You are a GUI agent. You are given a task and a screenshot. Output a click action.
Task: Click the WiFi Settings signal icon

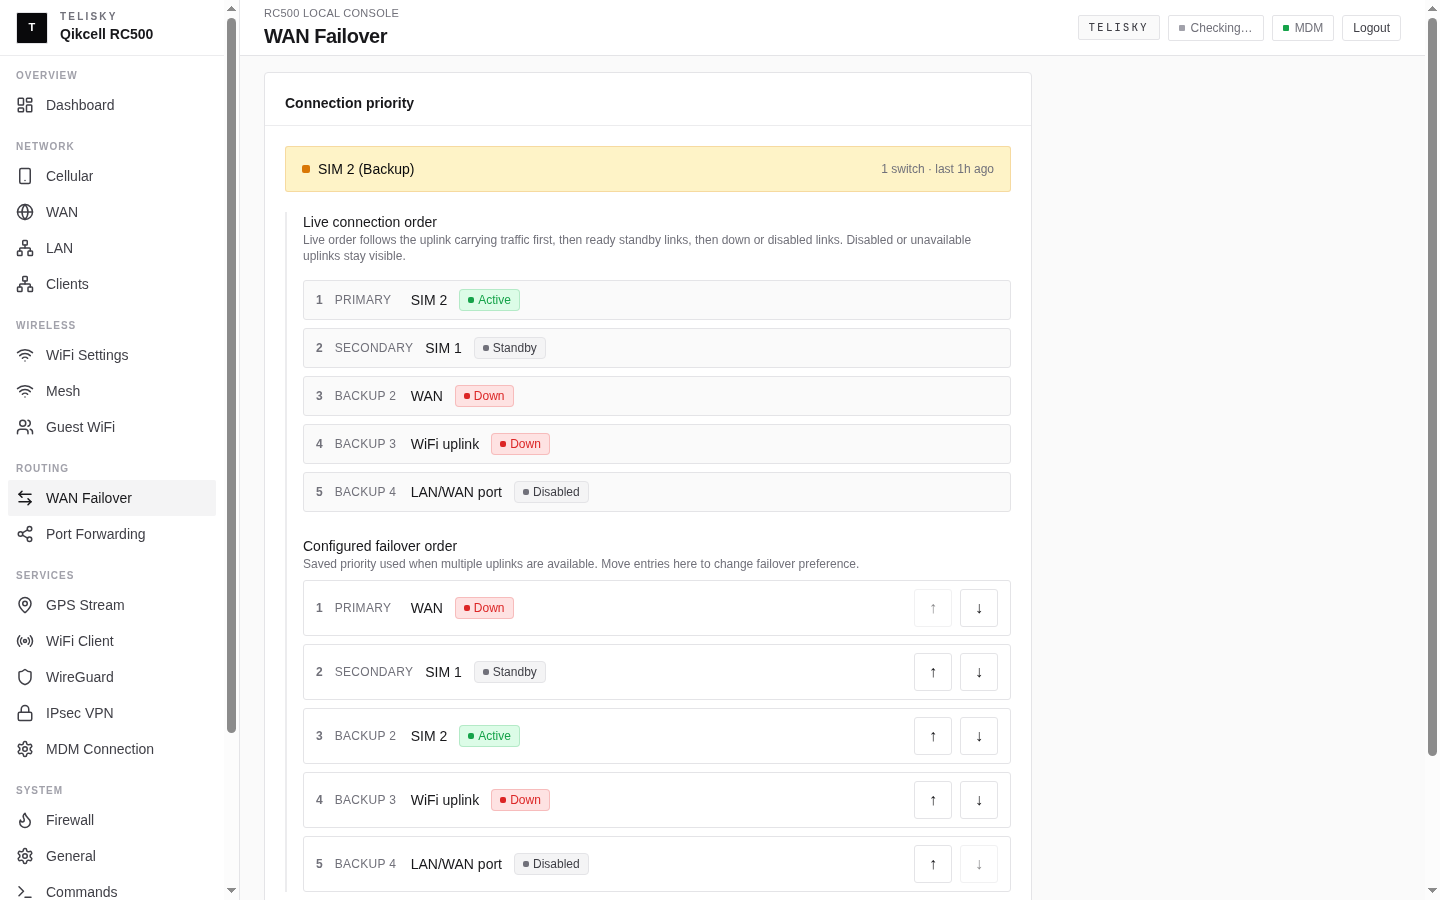25,355
